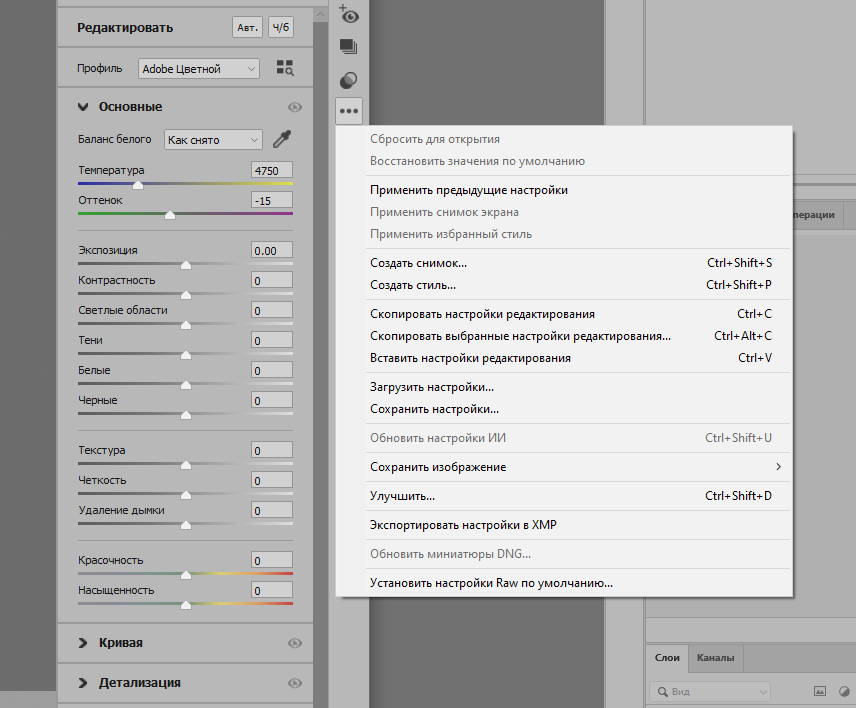The height and width of the screenshot is (708, 856).
Task: Choose Скопировать настройки редактирования menu item
Action: coord(482,314)
